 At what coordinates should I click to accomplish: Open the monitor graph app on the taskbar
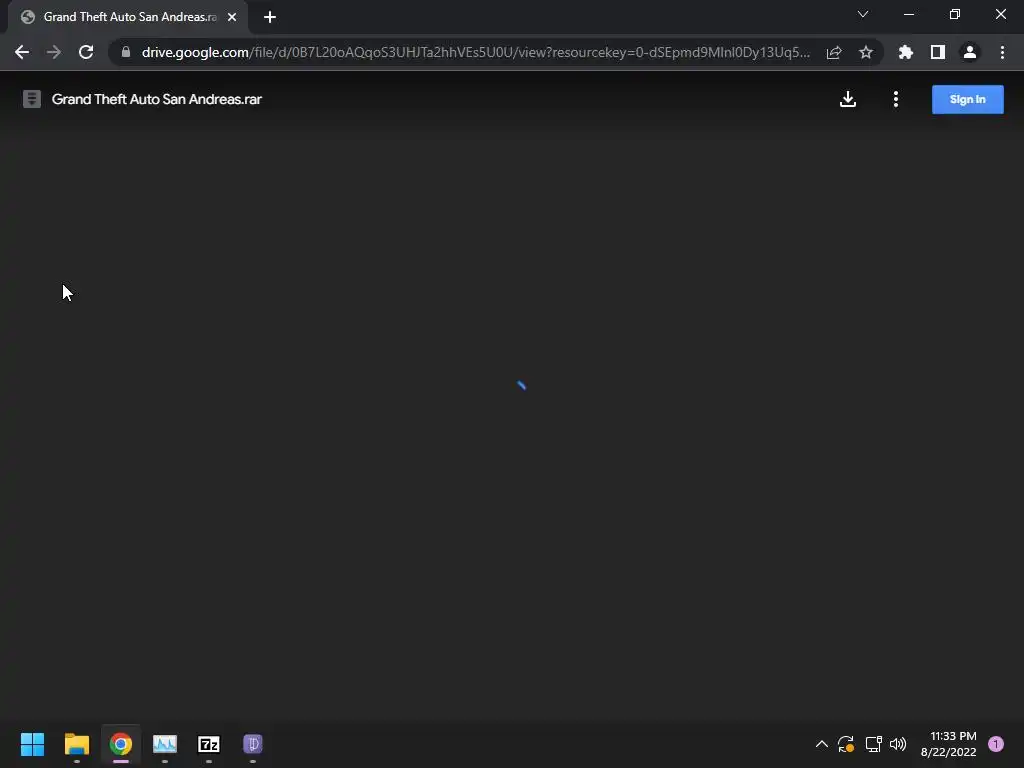point(165,744)
